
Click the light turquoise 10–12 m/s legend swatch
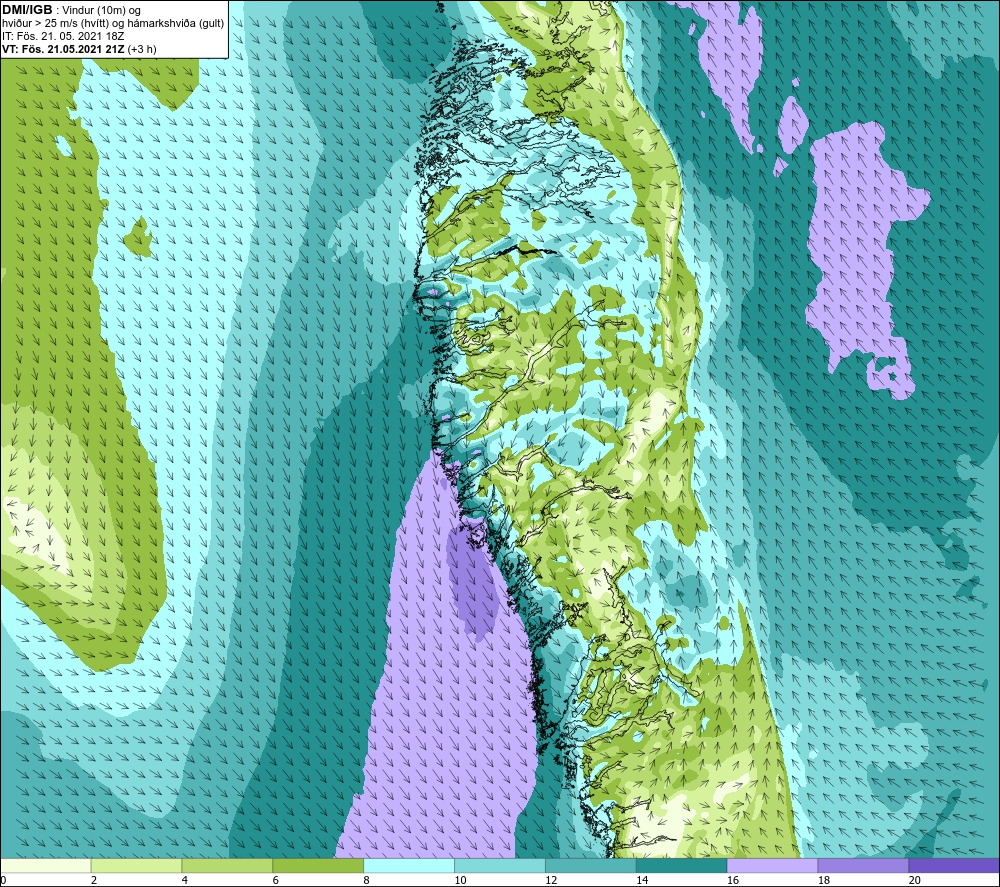click(x=499, y=865)
